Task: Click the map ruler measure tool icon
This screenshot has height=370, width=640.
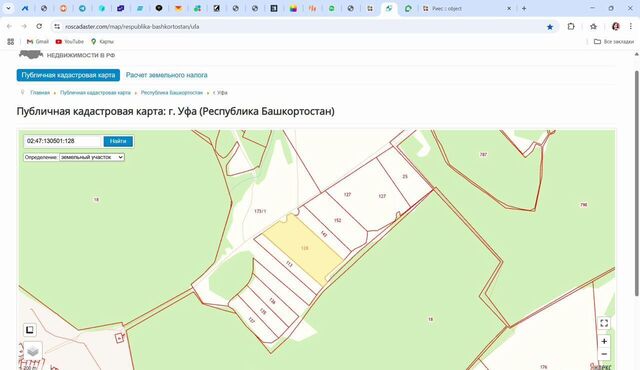Action: (29, 330)
